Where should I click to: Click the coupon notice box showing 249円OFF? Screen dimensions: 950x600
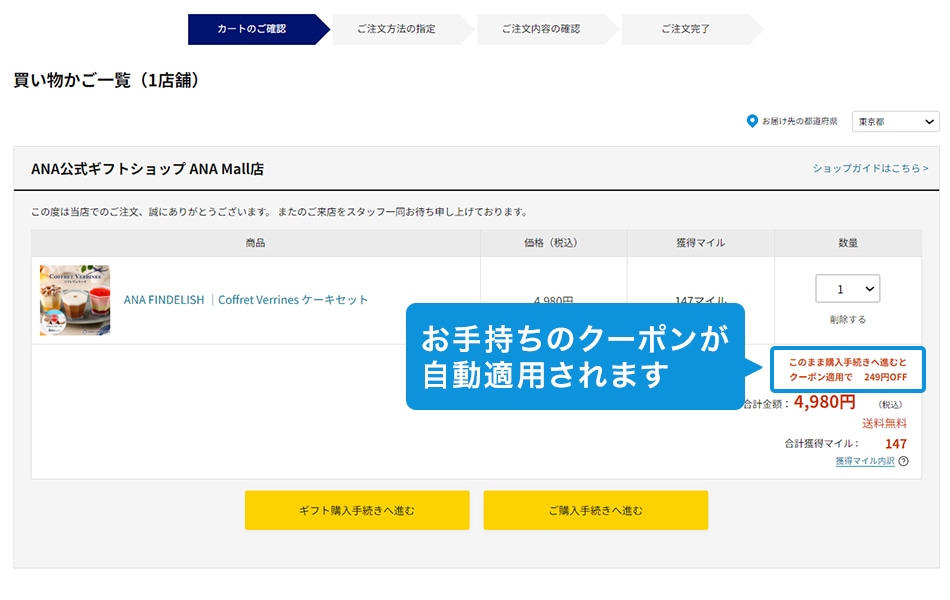point(848,371)
